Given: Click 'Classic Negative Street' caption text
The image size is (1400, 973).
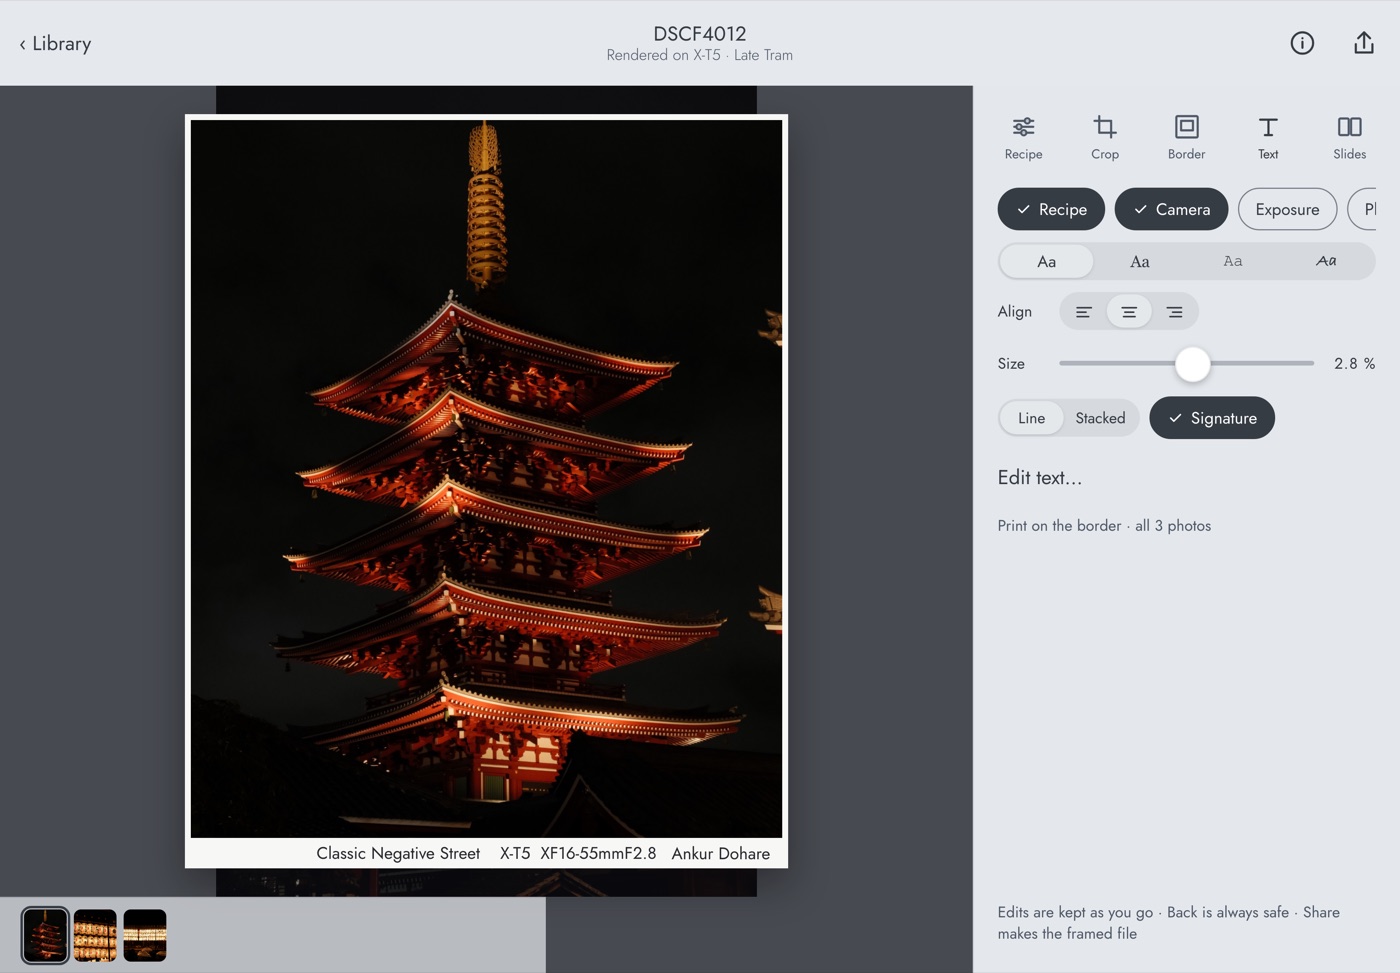Looking at the screenshot, I should (x=398, y=854).
